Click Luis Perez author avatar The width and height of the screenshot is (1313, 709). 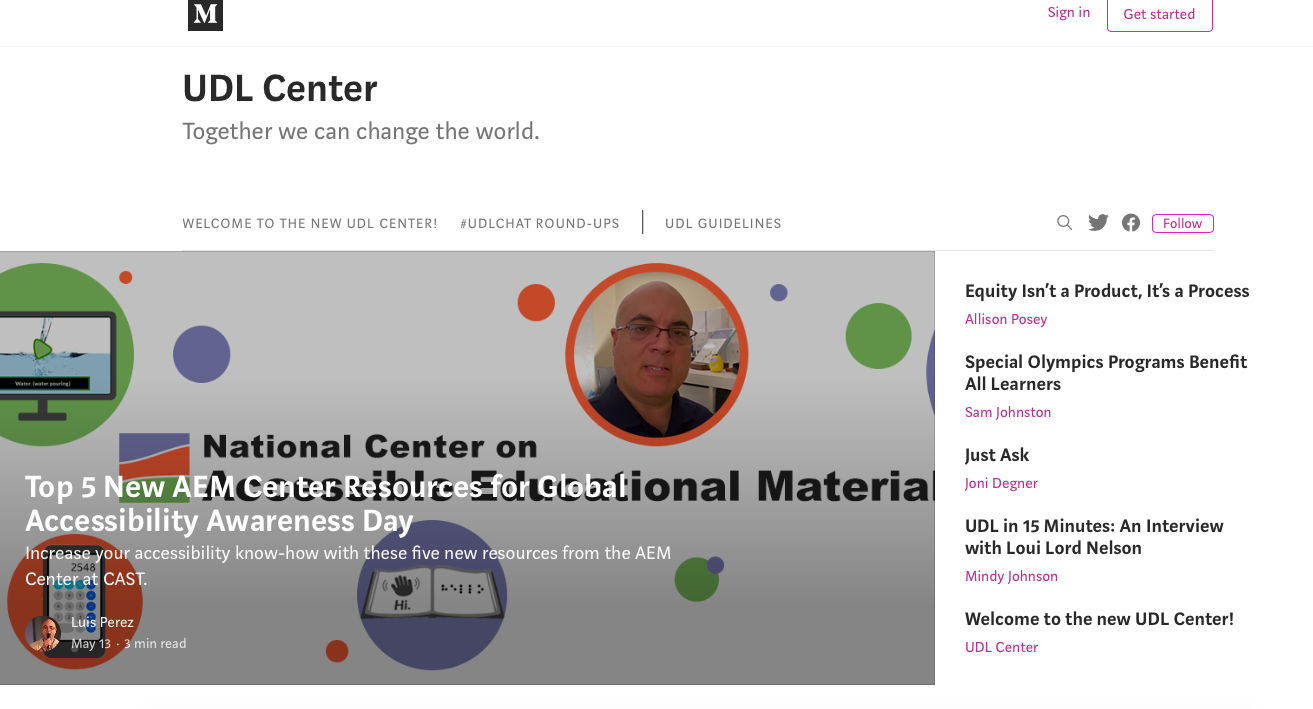[x=43, y=633]
